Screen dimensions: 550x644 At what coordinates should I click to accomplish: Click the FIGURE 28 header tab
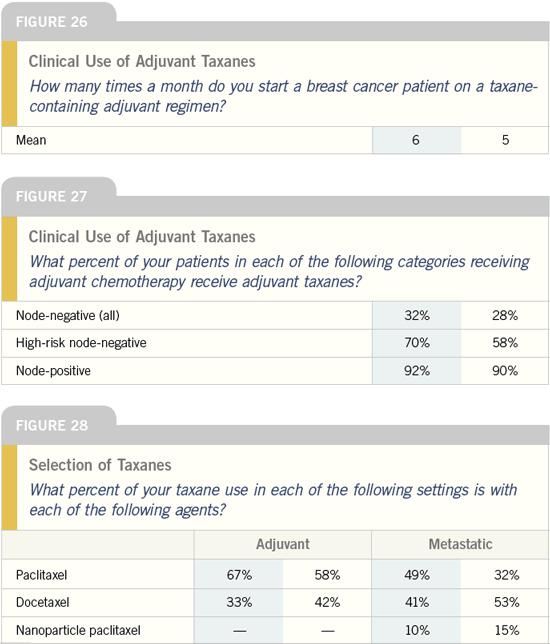[x=52, y=425]
